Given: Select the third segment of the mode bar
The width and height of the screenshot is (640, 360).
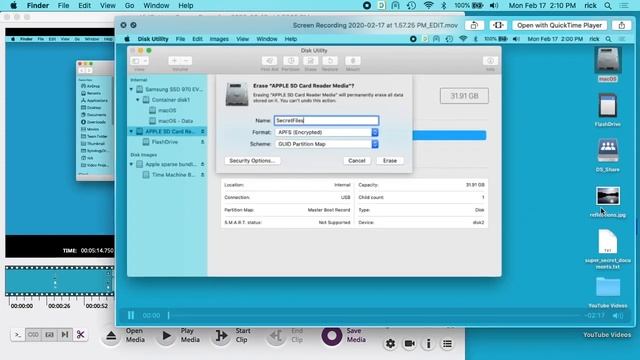Looking at the screenshot, I should pos(49,335).
